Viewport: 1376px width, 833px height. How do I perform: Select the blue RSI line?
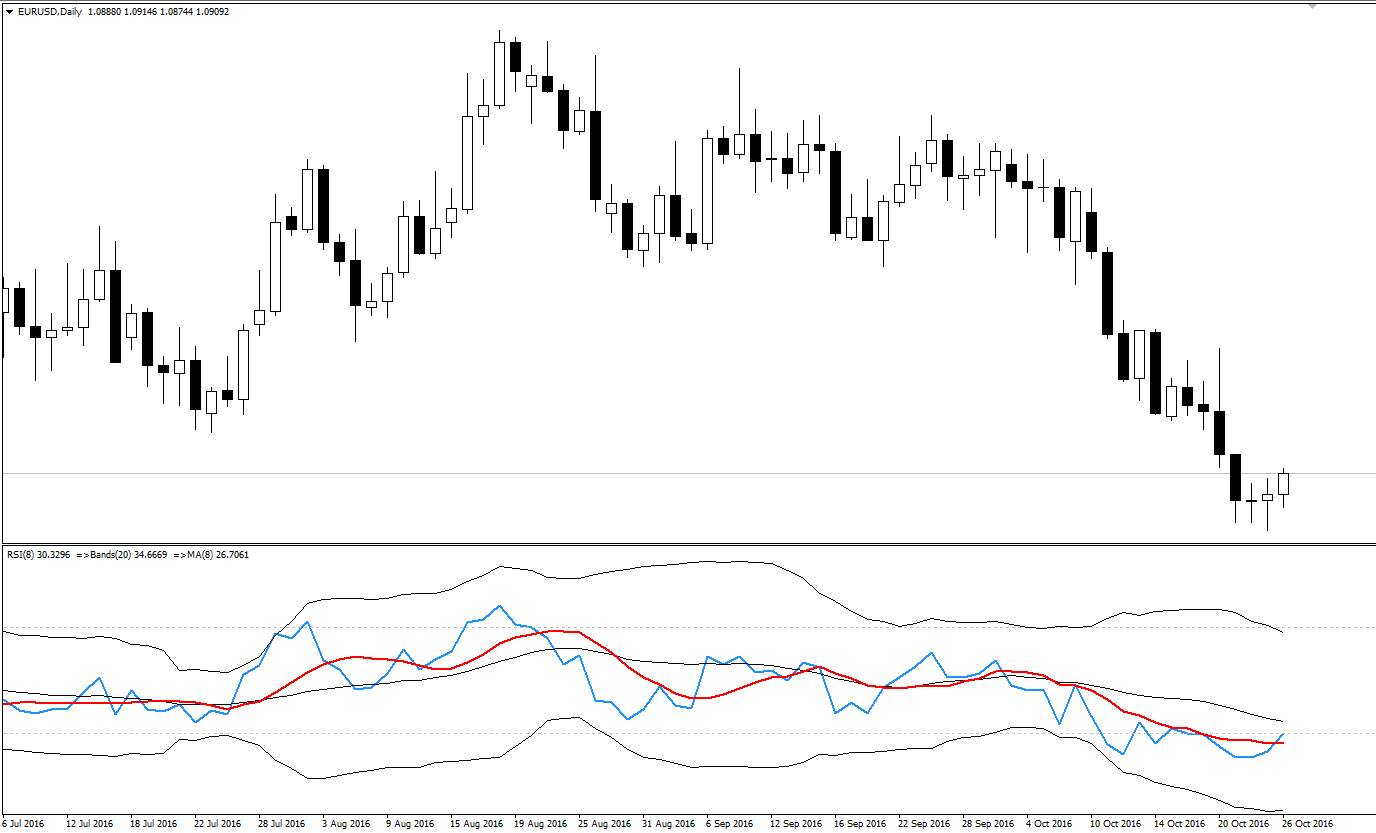point(498,606)
